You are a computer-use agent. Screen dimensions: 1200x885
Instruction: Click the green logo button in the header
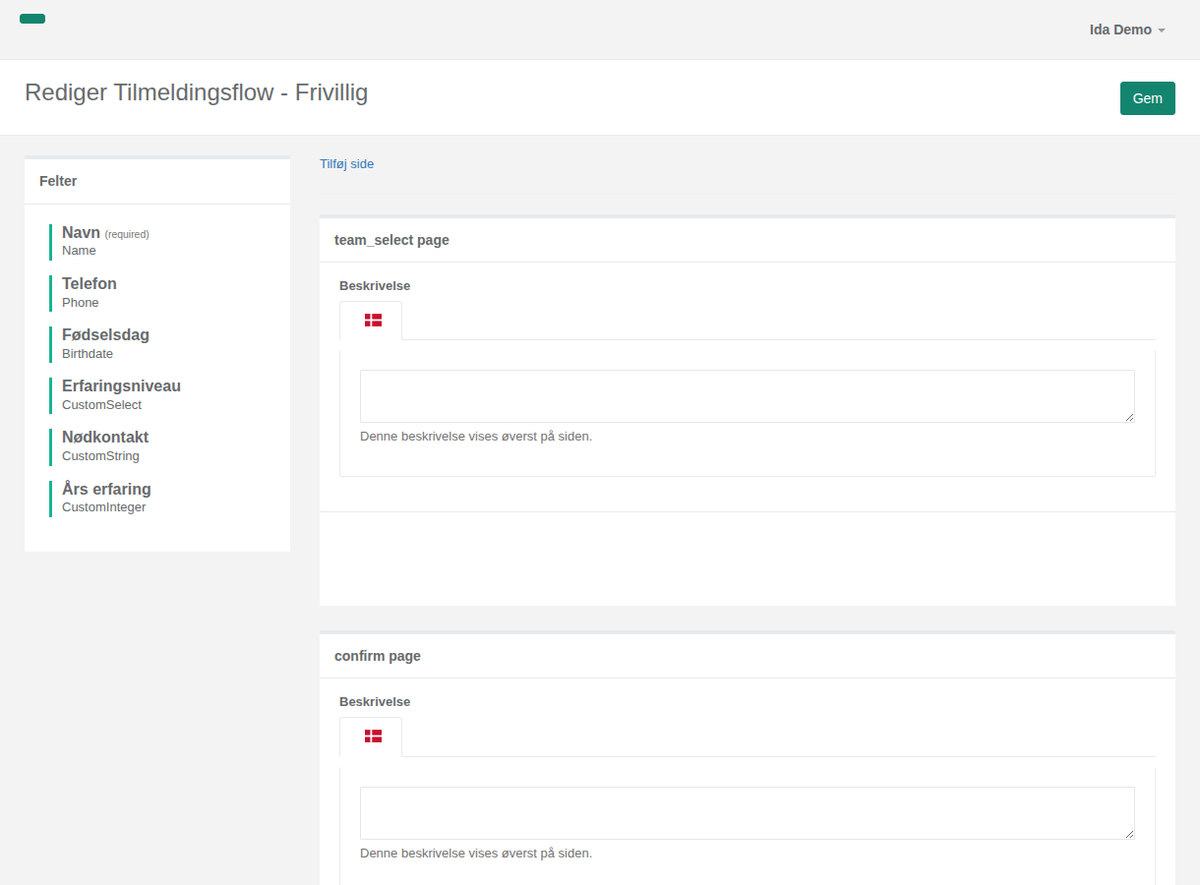point(32,19)
